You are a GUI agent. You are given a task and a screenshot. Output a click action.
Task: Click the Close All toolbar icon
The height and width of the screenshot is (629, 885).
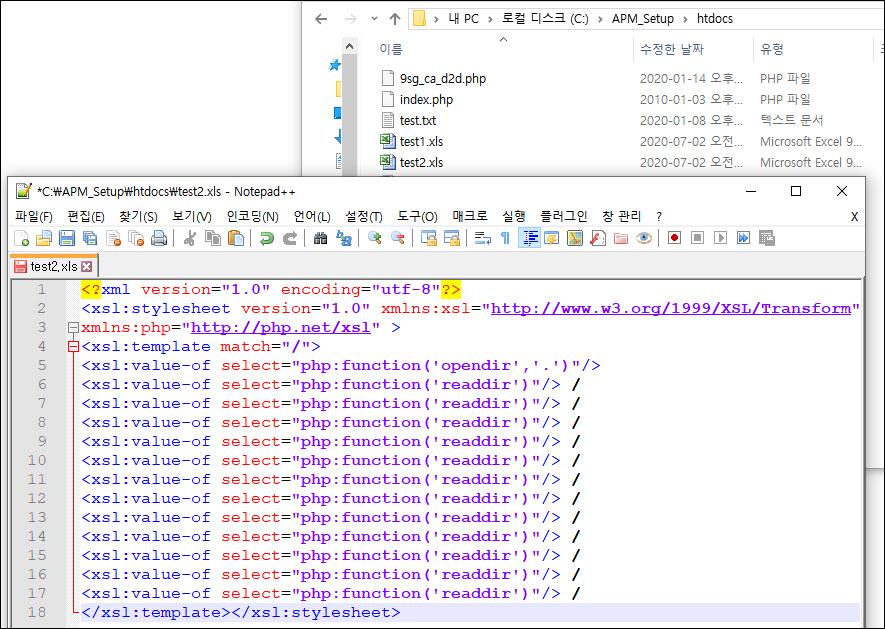tap(136, 238)
